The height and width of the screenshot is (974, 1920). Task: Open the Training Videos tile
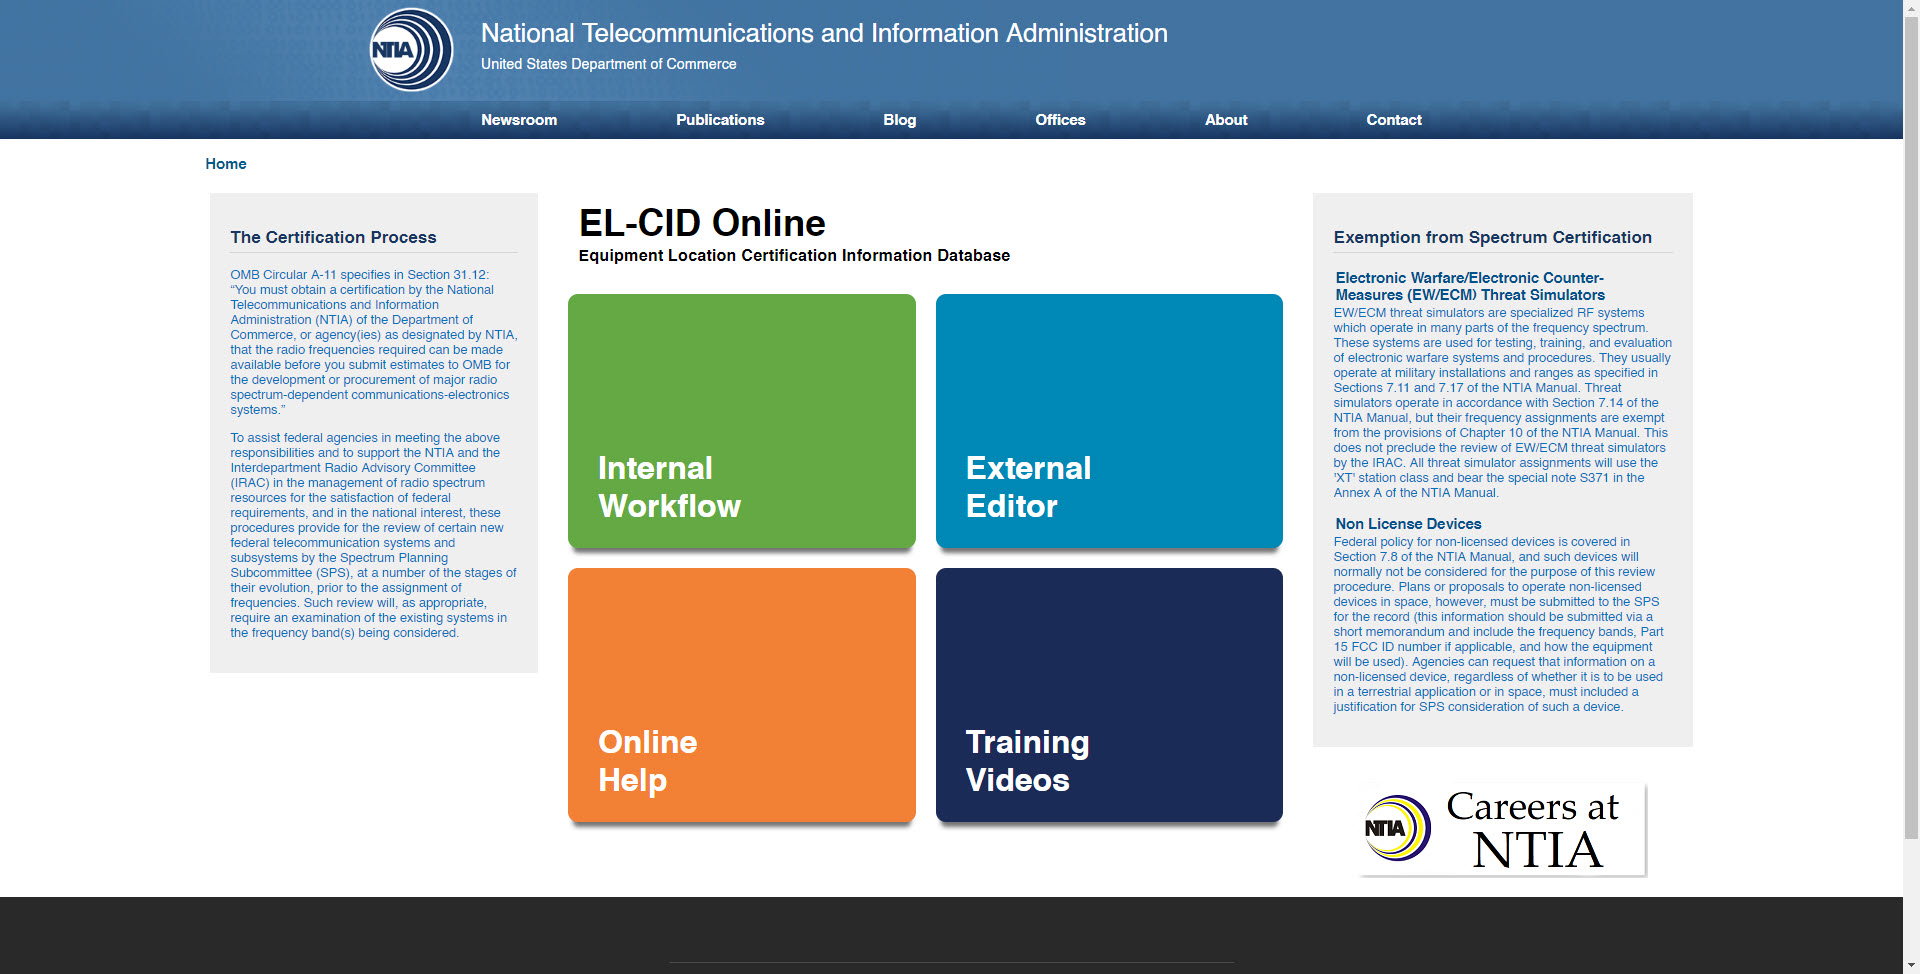(x=1109, y=695)
